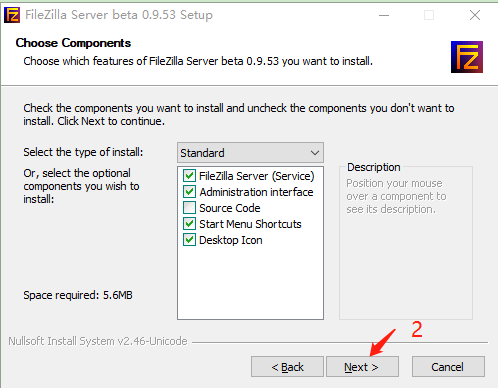
Task: Click the large FileZilla logo in header
Action: pos(467,57)
